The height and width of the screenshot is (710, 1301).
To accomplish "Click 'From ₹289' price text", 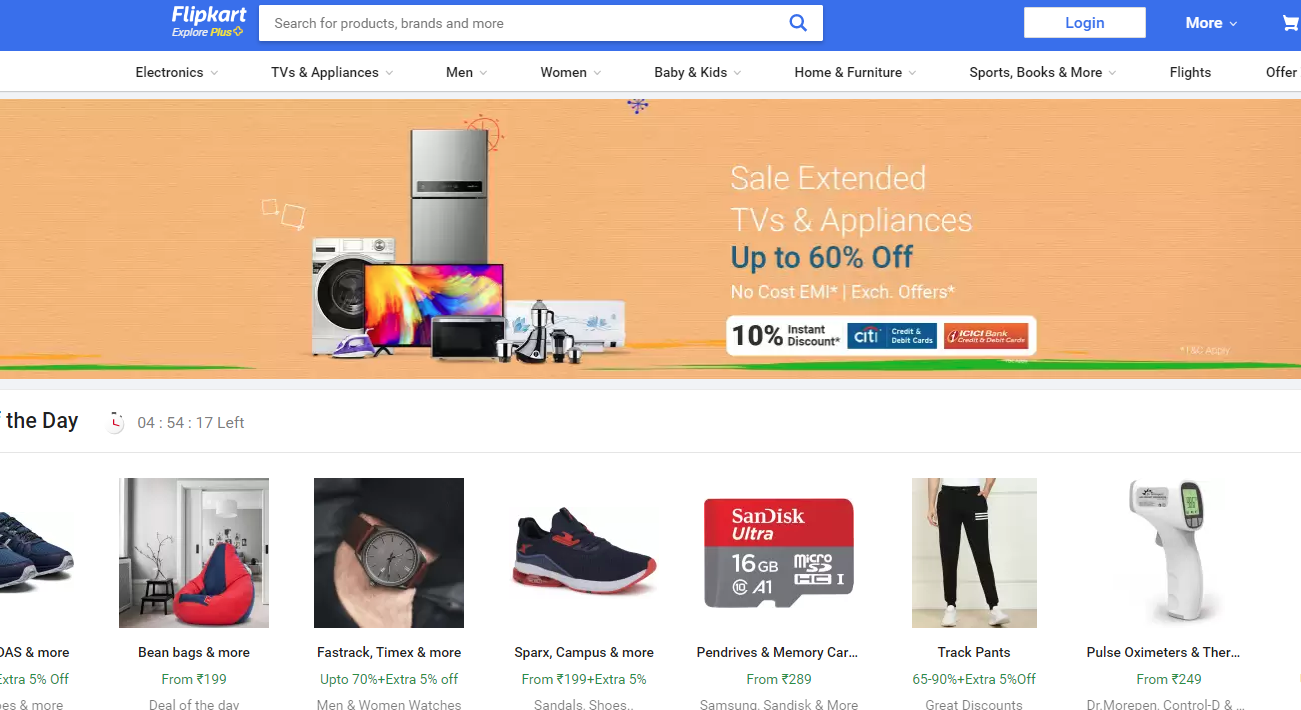I will 779,679.
